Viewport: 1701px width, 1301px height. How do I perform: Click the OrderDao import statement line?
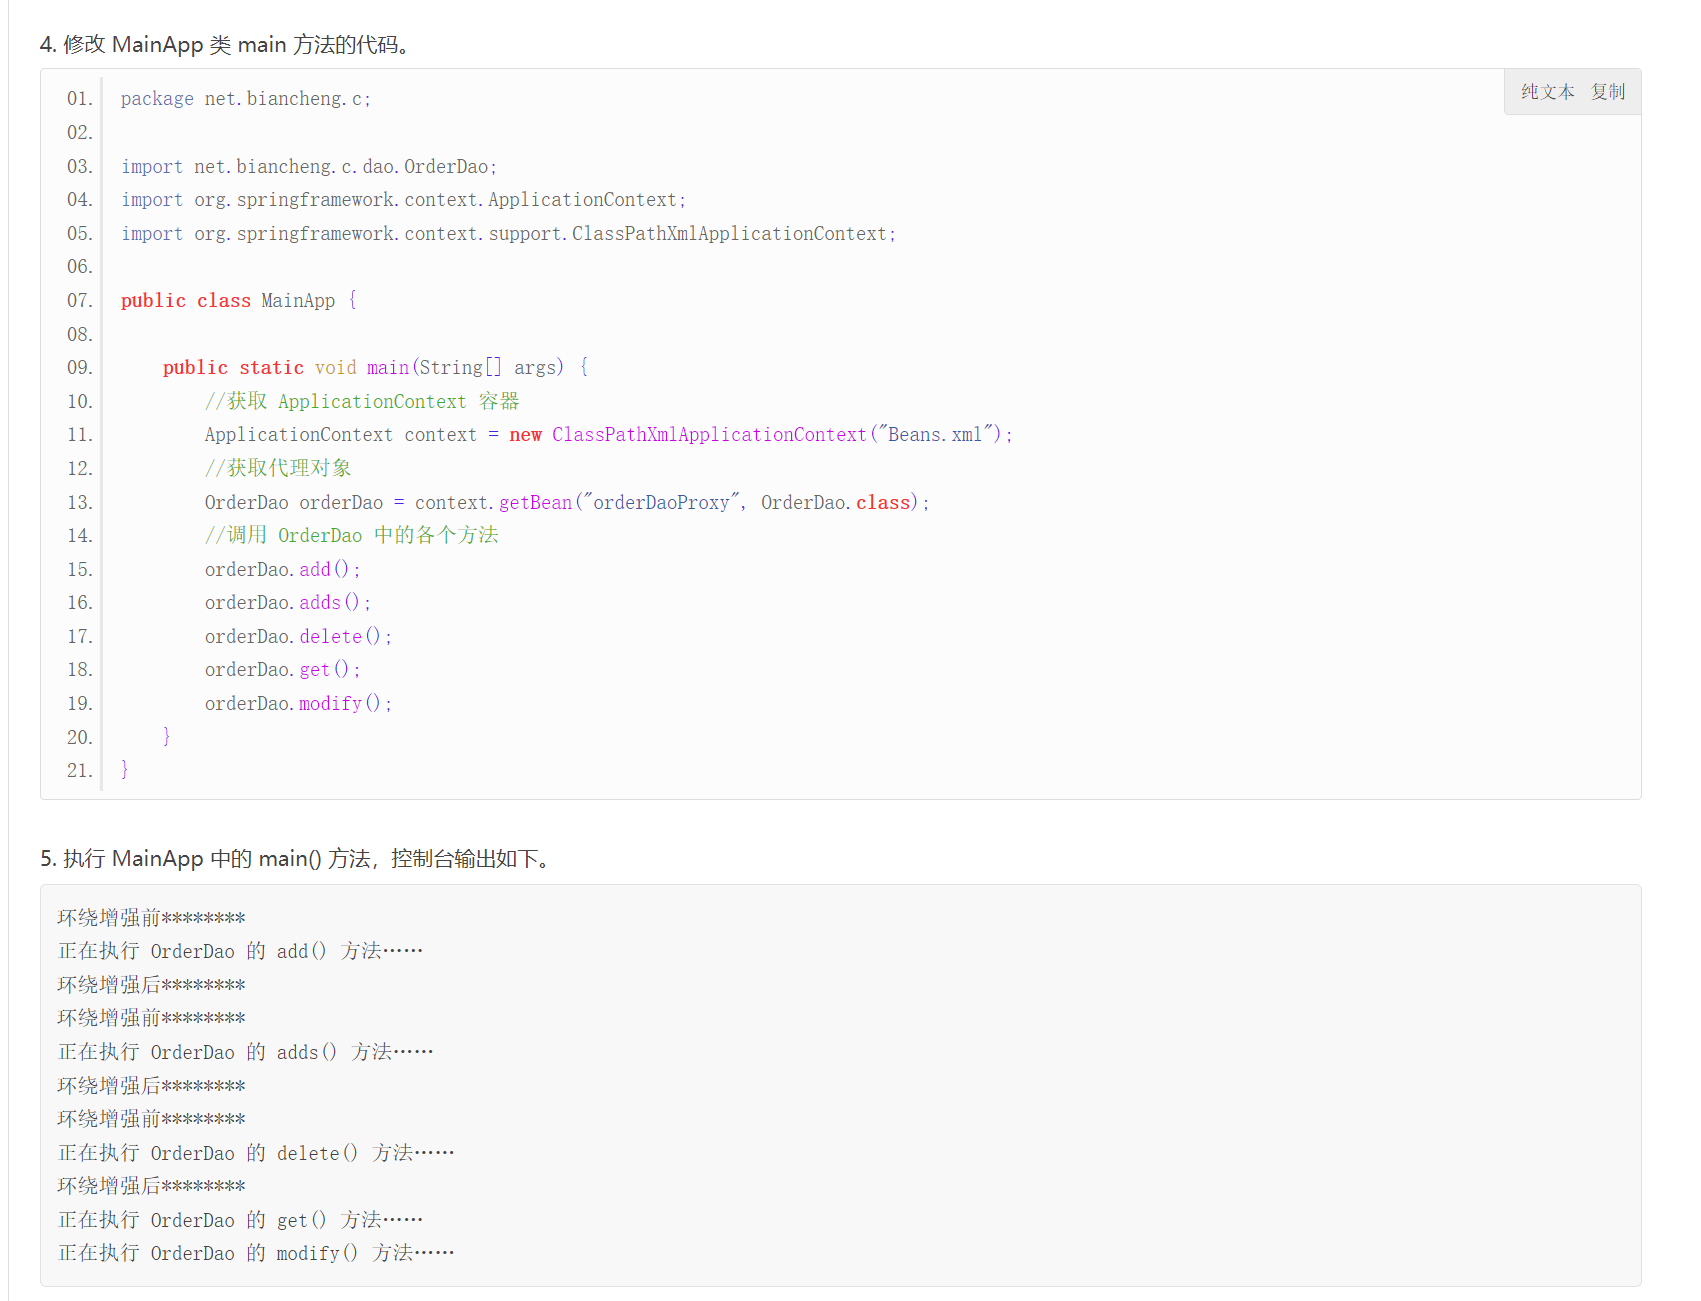(309, 167)
